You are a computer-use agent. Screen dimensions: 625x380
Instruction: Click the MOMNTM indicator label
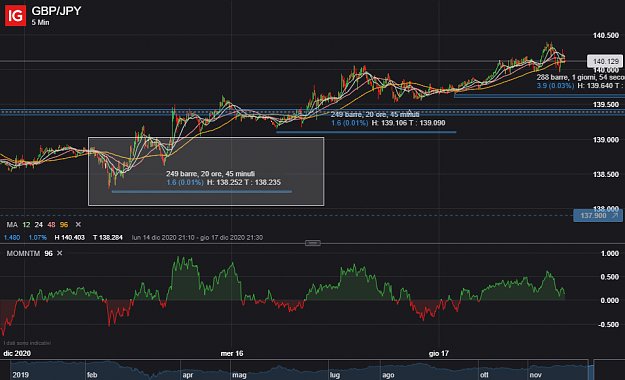tap(23, 254)
